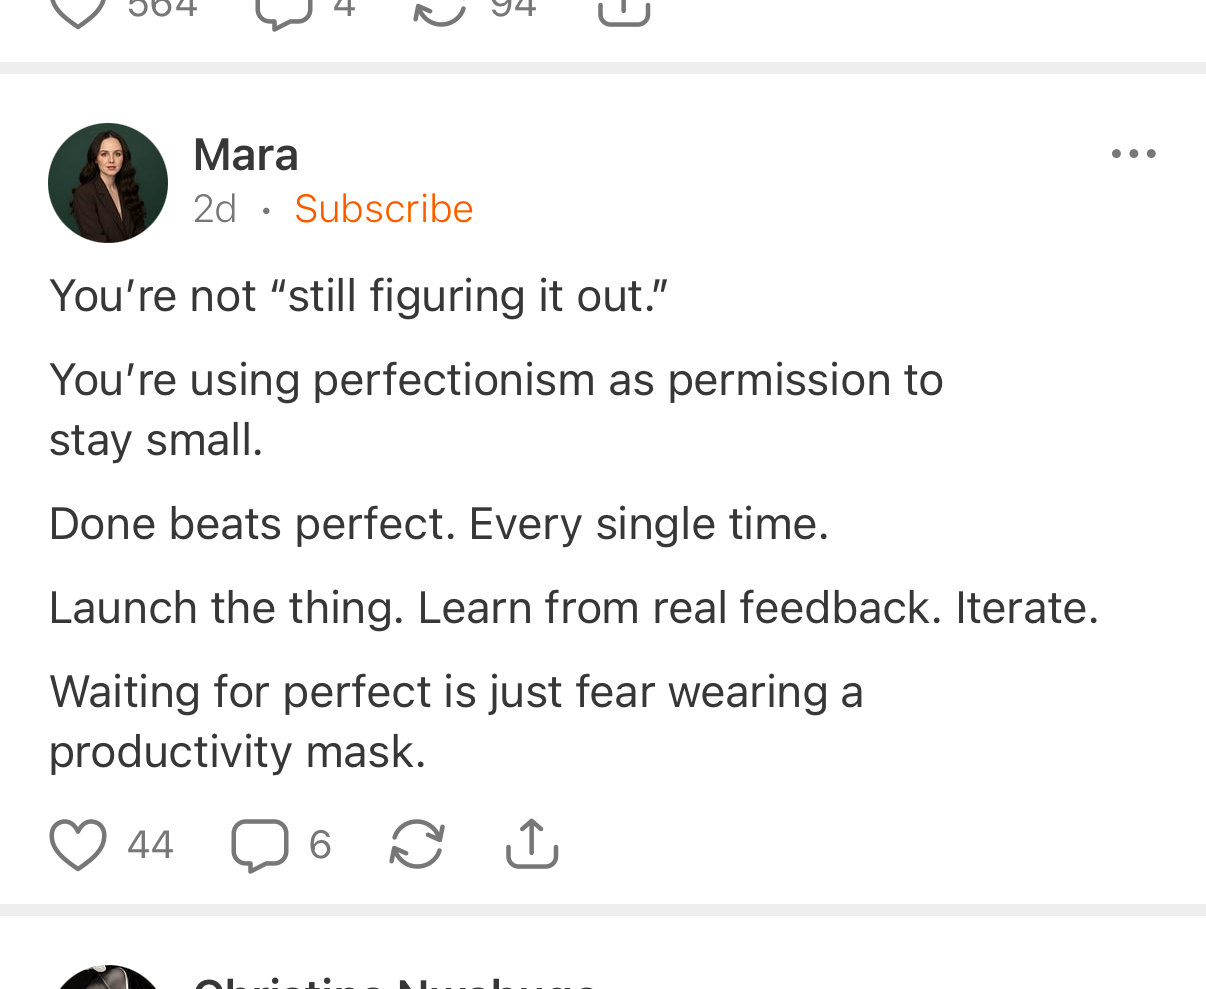1206x989 pixels.
Task: Tap the 94 restack count on top post
Action: [513, 10]
